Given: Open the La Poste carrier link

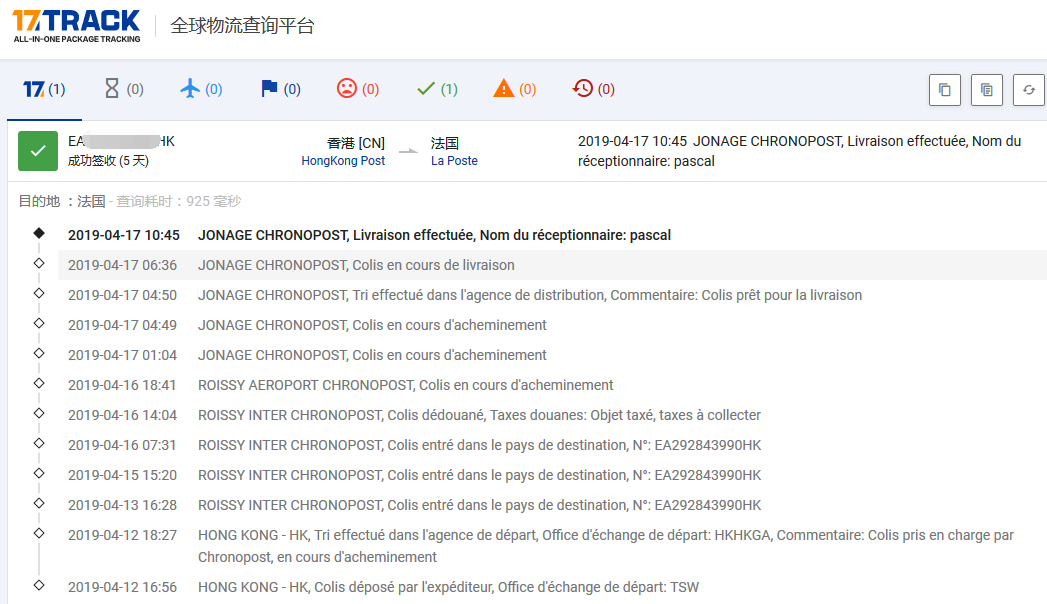Looking at the screenshot, I should pyautogui.click(x=454, y=161).
